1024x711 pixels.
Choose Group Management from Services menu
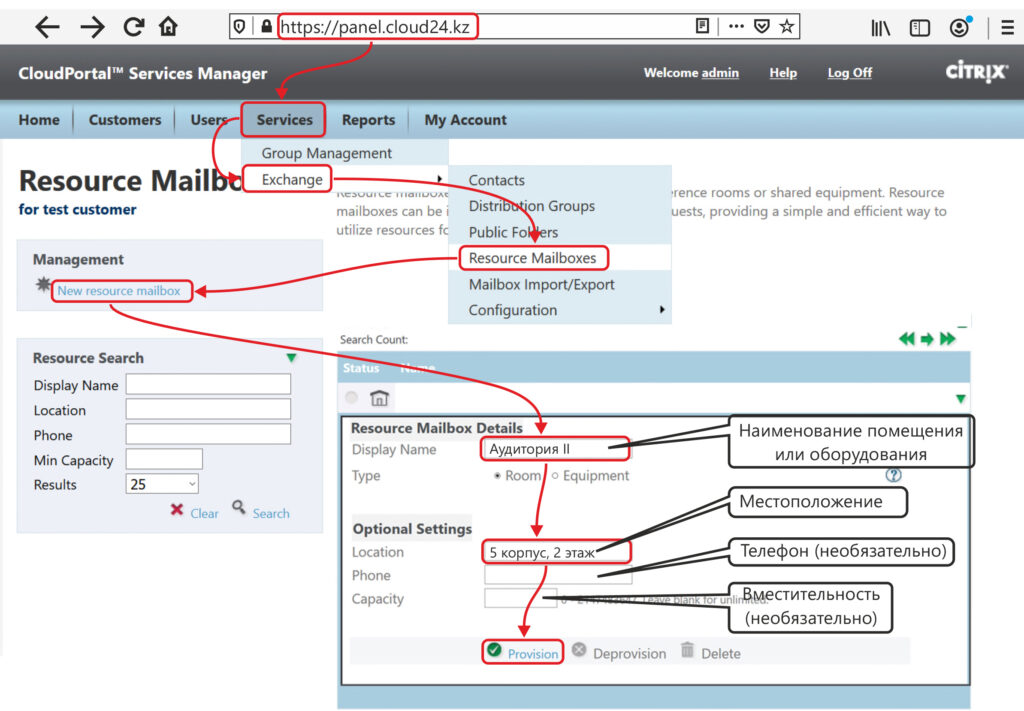[x=327, y=153]
